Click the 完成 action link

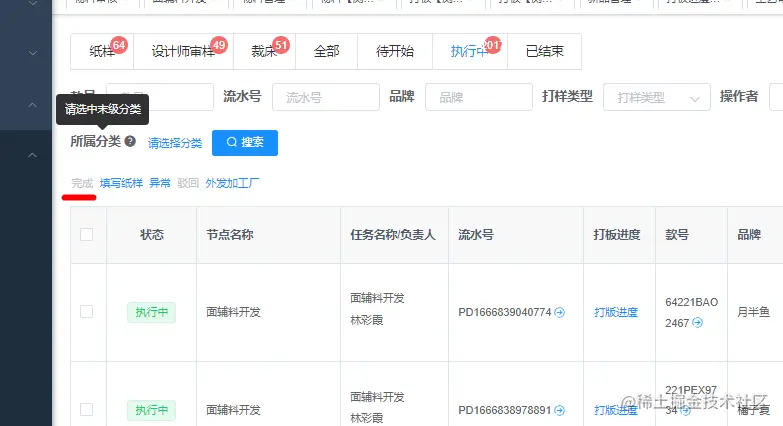(82, 183)
